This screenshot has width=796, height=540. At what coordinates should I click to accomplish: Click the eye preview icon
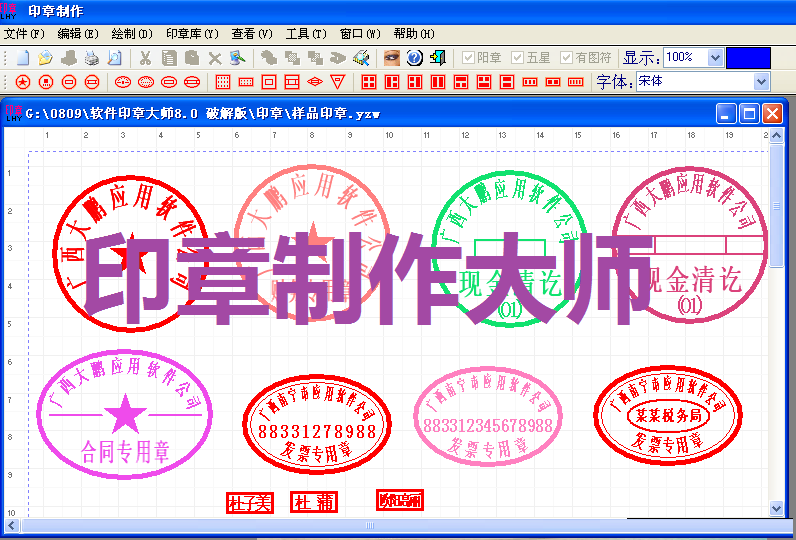pyautogui.click(x=392, y=58)
